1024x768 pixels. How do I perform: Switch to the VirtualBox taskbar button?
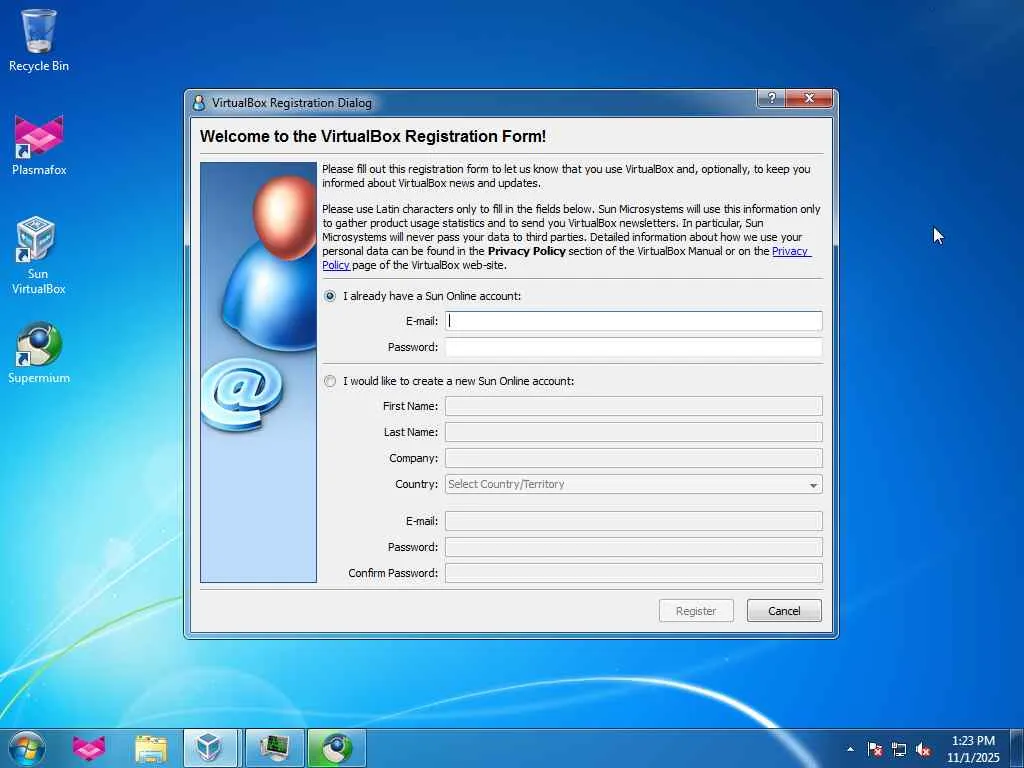tap(210, 748)
